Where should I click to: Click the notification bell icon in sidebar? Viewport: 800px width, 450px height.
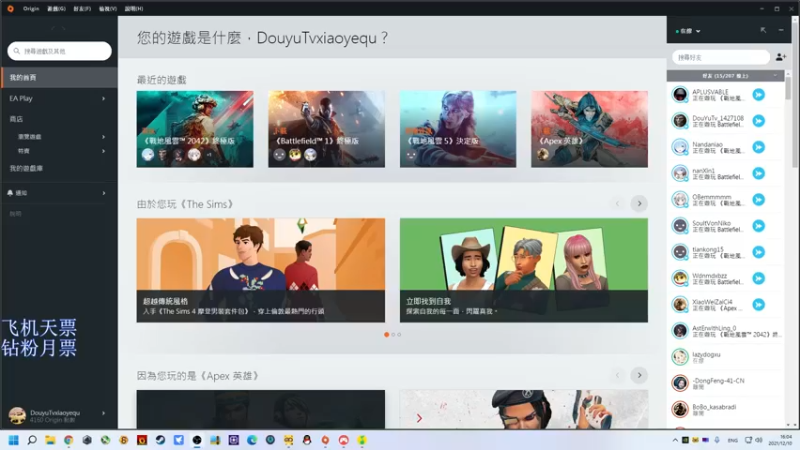pyautogui.click(x=10, y=193)
